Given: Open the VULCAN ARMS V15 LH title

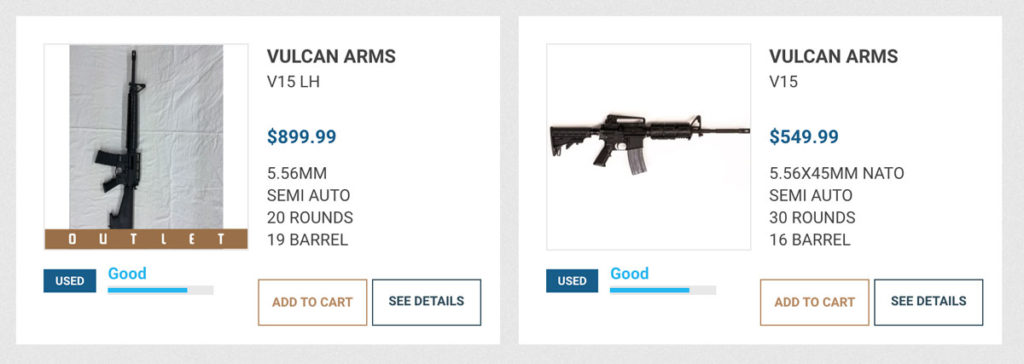Looking at the screenshot, I should [x=331, y=56].
